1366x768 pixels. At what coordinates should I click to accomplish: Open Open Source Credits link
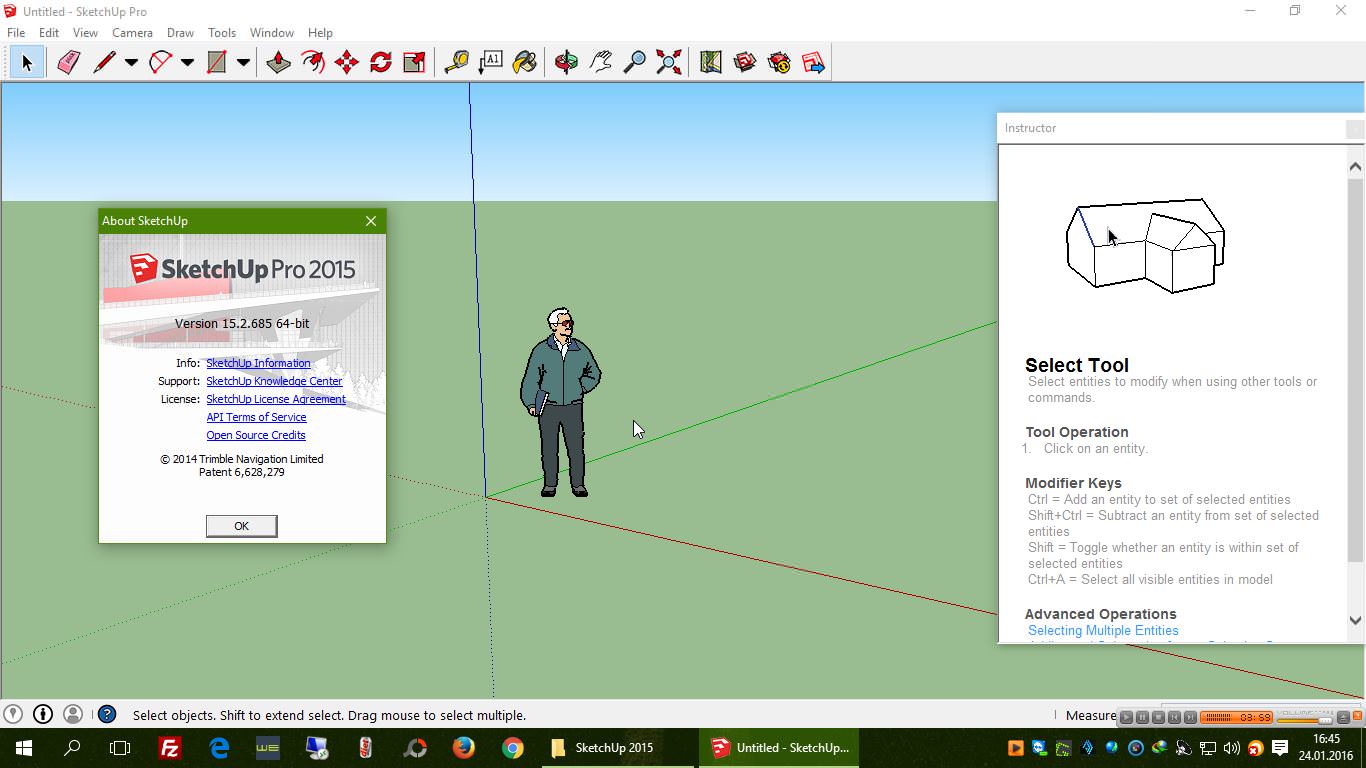[256, 435]
